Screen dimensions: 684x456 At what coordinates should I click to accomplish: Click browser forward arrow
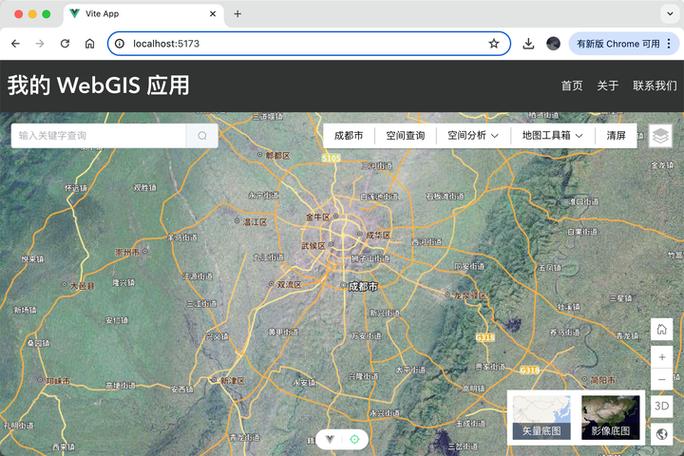click(x=40, y=44)
